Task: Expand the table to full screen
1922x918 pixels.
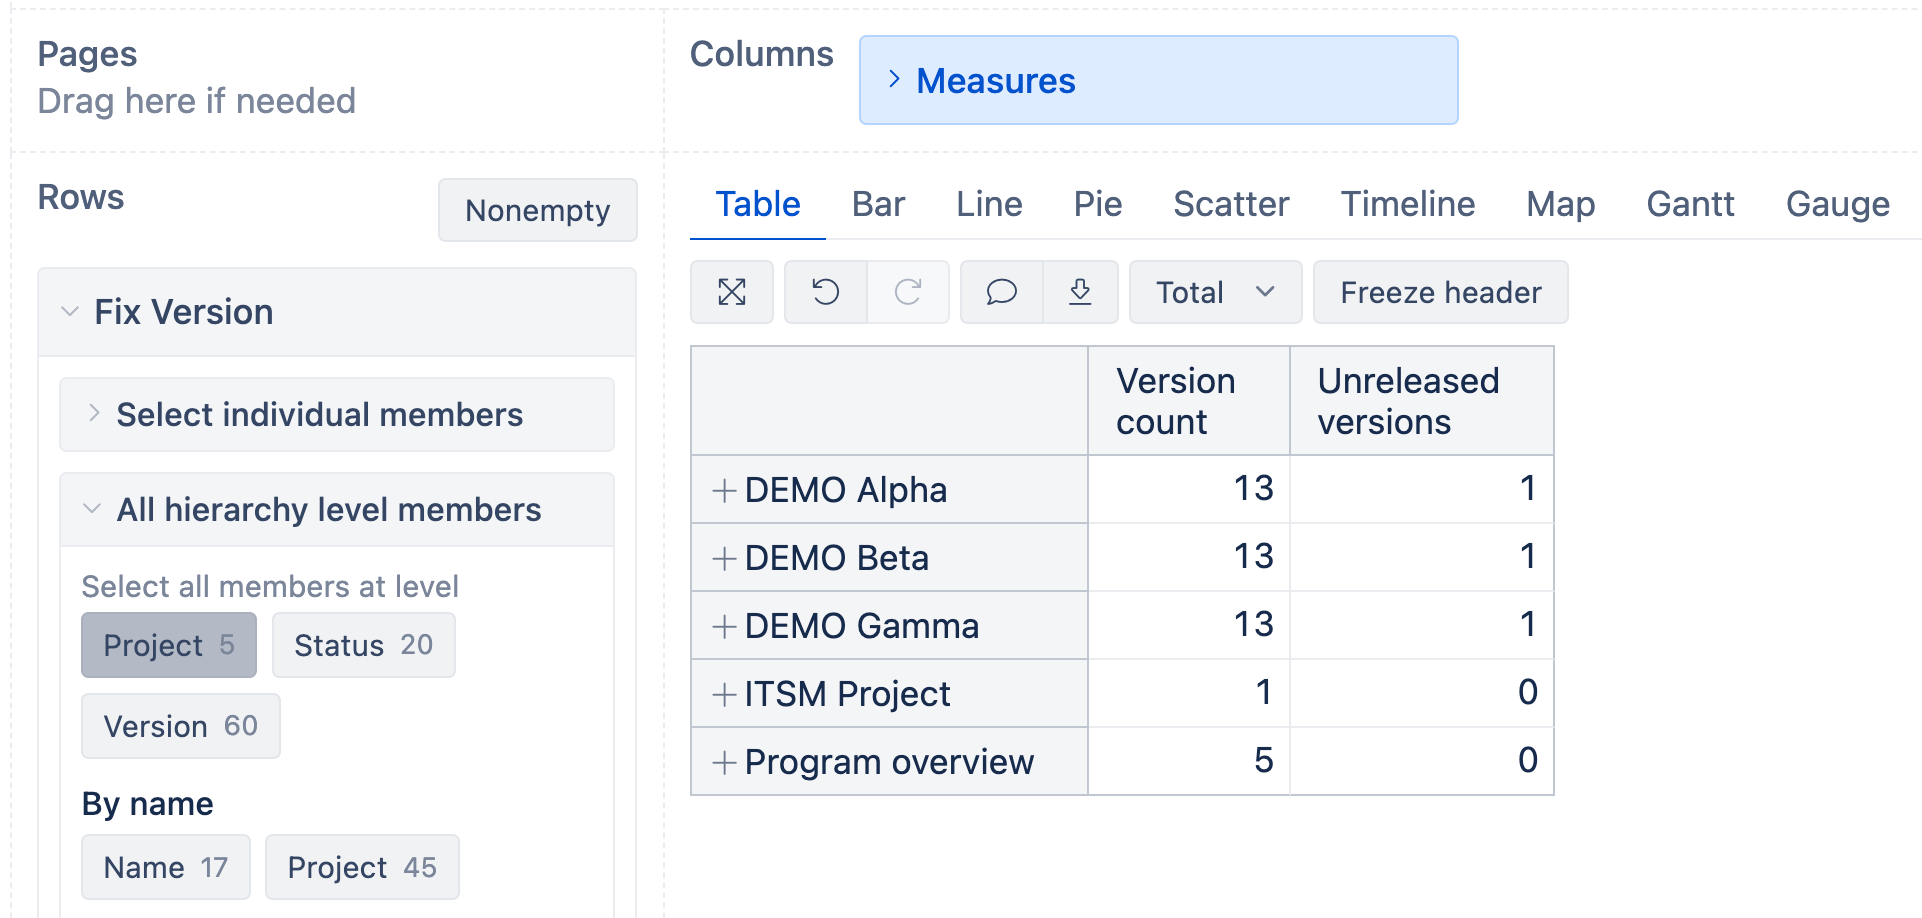Action: [732, 292]
